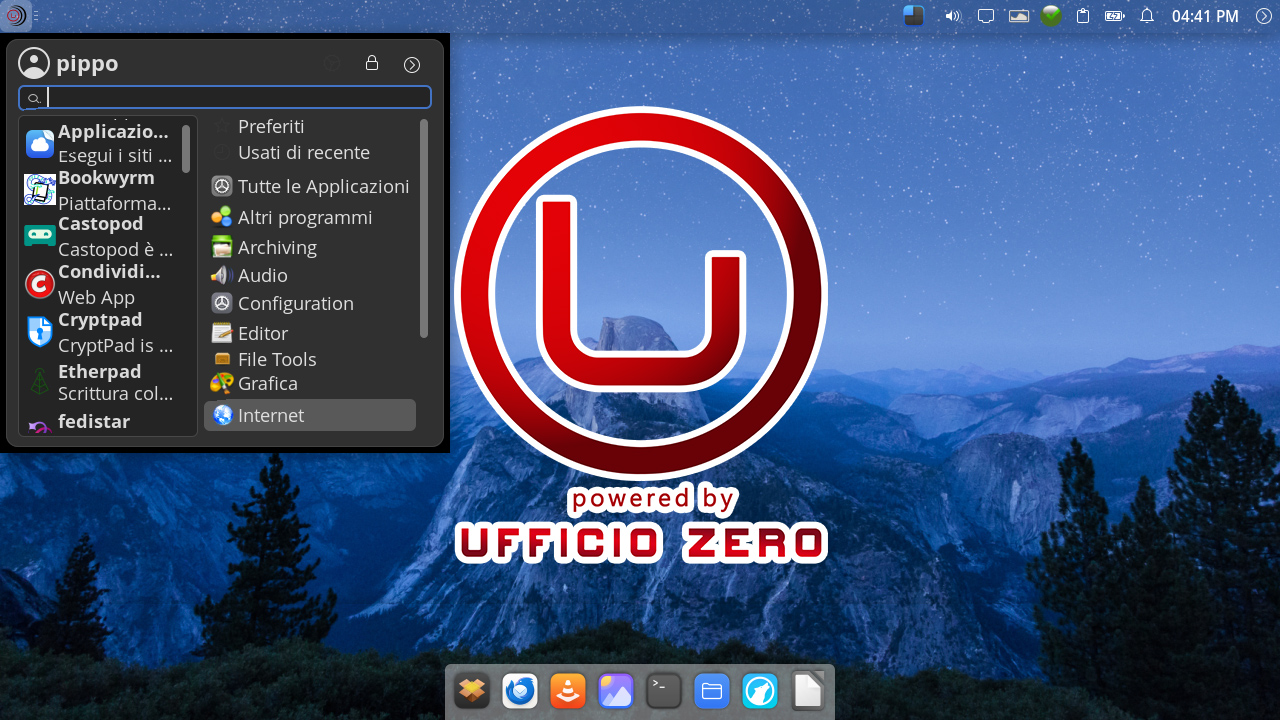1280x720 pixels.
Task: Select the Archiving category
Action: point(310,248)
